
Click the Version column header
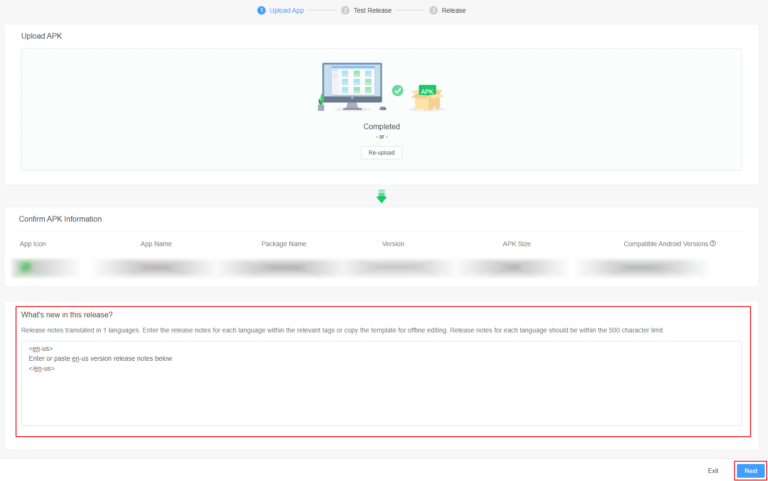tap(393, 243)
